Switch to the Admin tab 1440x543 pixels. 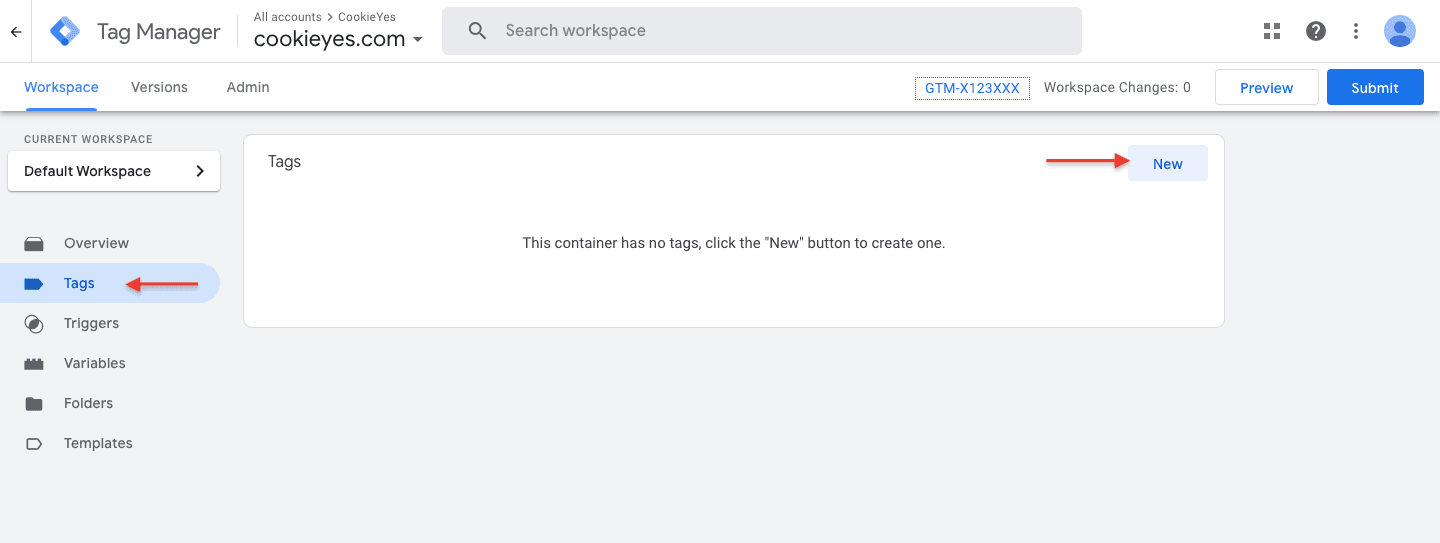point(248,87)
